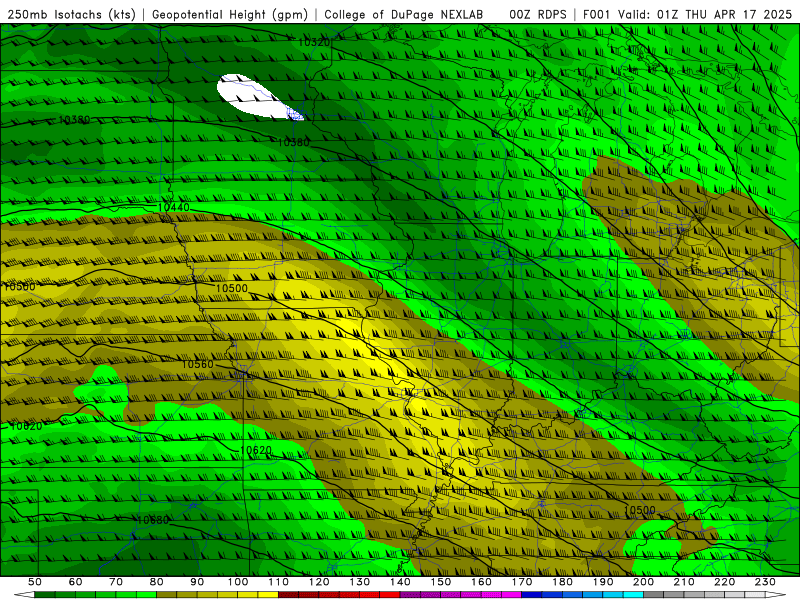Click the 150 value on the color scale
Image resolution: width=800 pixels, height=600 pixels.
click(x=441, y=582)
